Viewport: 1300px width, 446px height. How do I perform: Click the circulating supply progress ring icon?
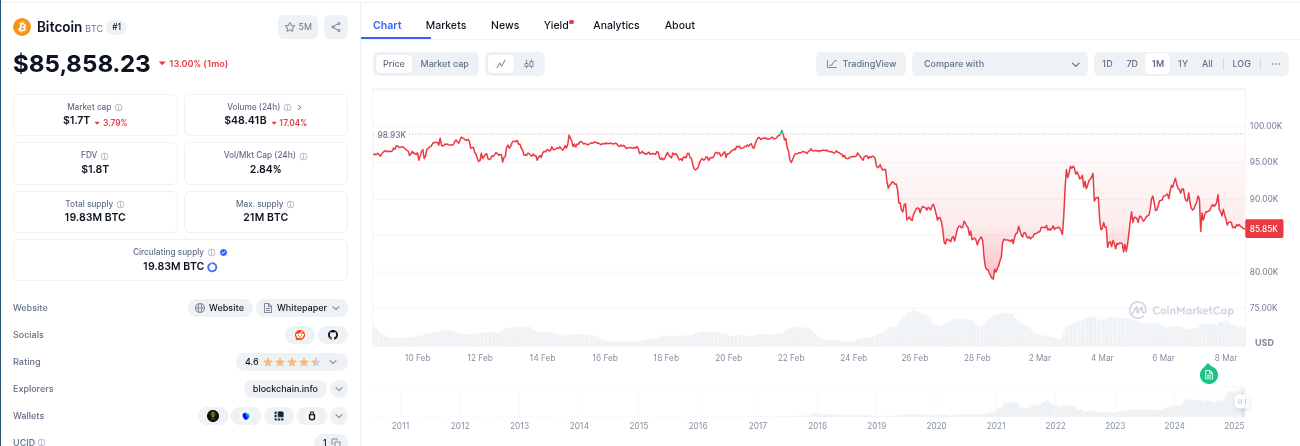coord(212,267)
